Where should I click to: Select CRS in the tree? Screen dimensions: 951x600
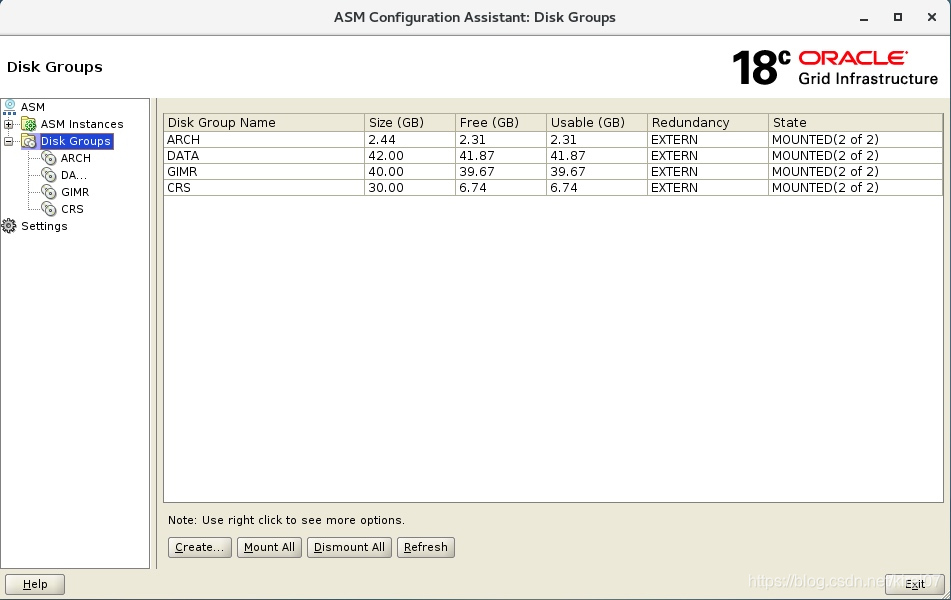72,209
